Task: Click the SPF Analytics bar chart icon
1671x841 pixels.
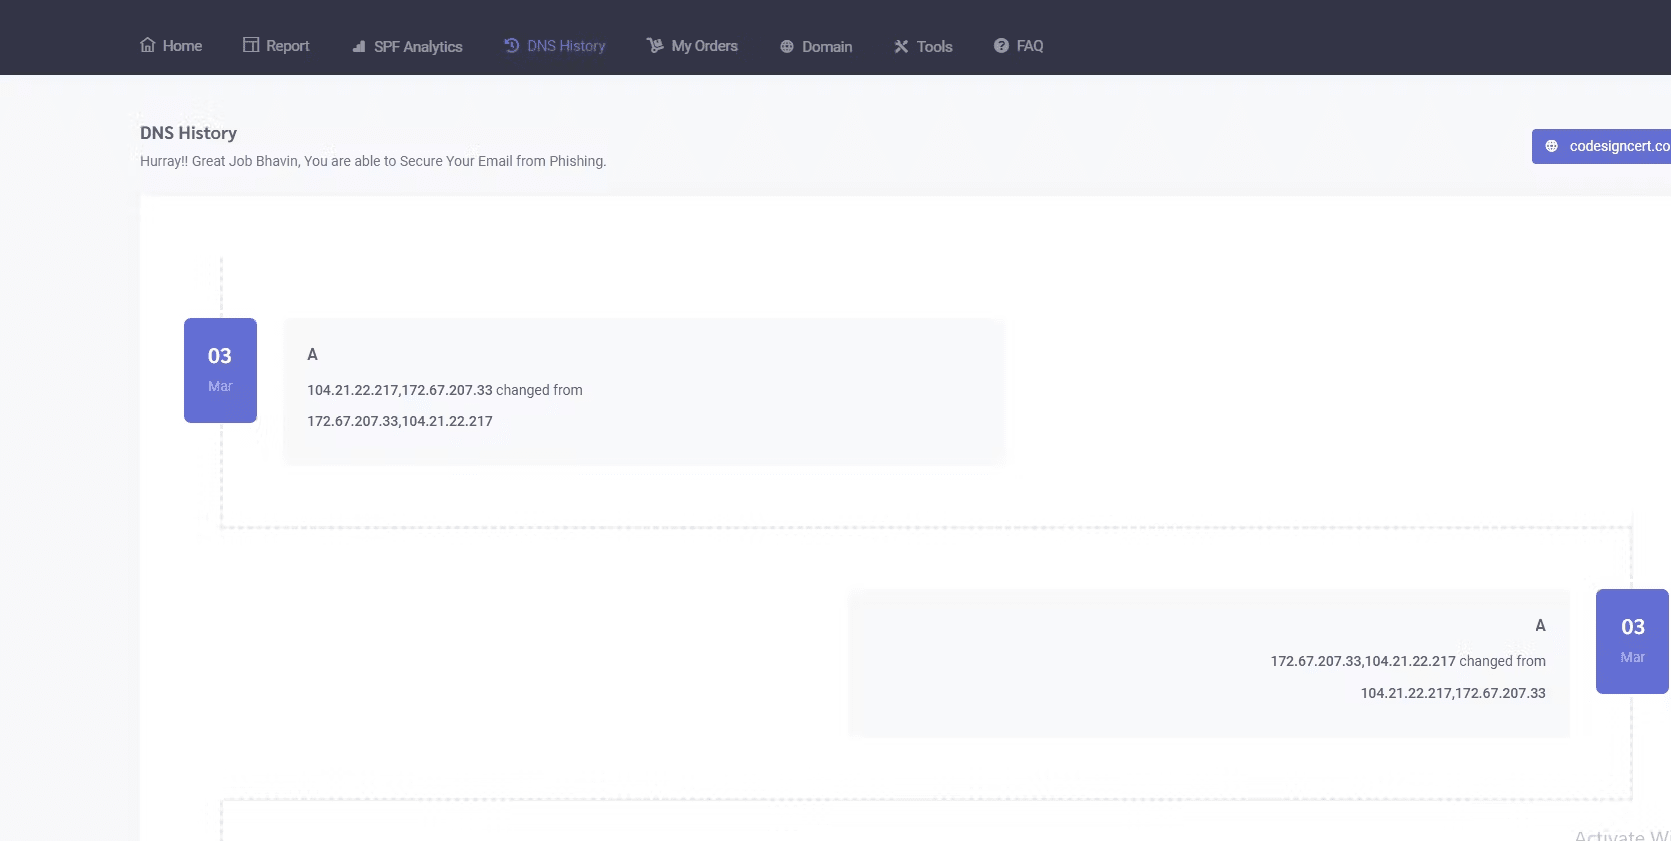Action: tap(359, 47)
